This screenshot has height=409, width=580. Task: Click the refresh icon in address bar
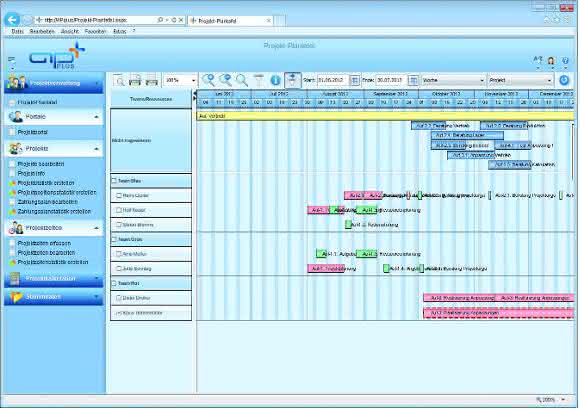tap(173, 20)
